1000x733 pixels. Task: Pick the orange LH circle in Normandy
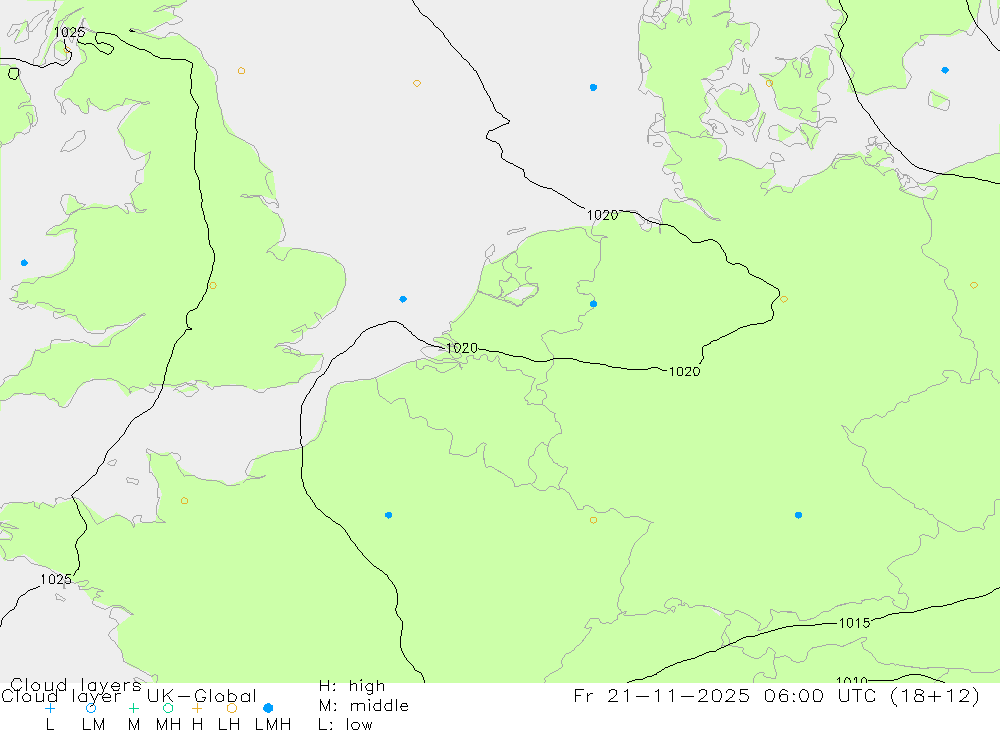(184, 501)
